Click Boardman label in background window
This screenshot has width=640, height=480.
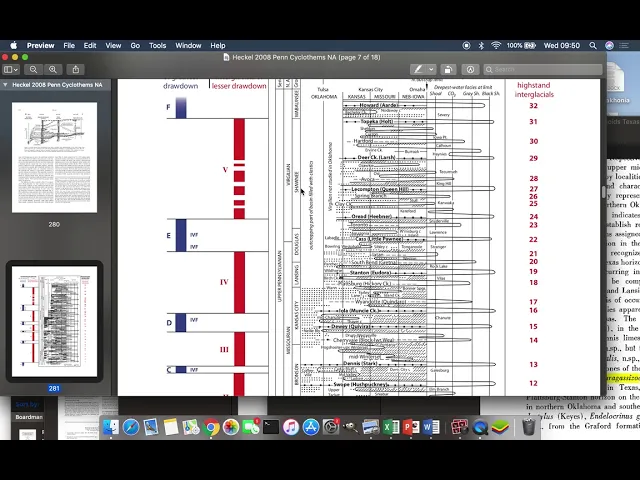pos(29,417)
